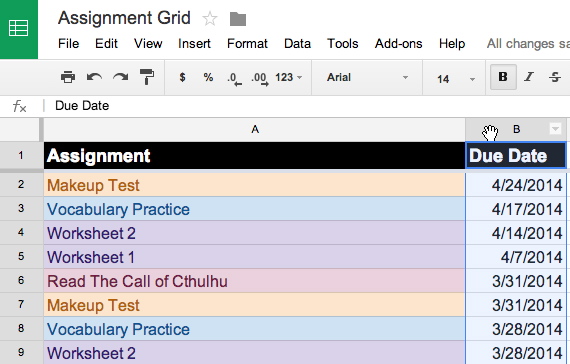Open the Insert menu
The width and height of the screenshot is (570, 364).
[194, 44]
